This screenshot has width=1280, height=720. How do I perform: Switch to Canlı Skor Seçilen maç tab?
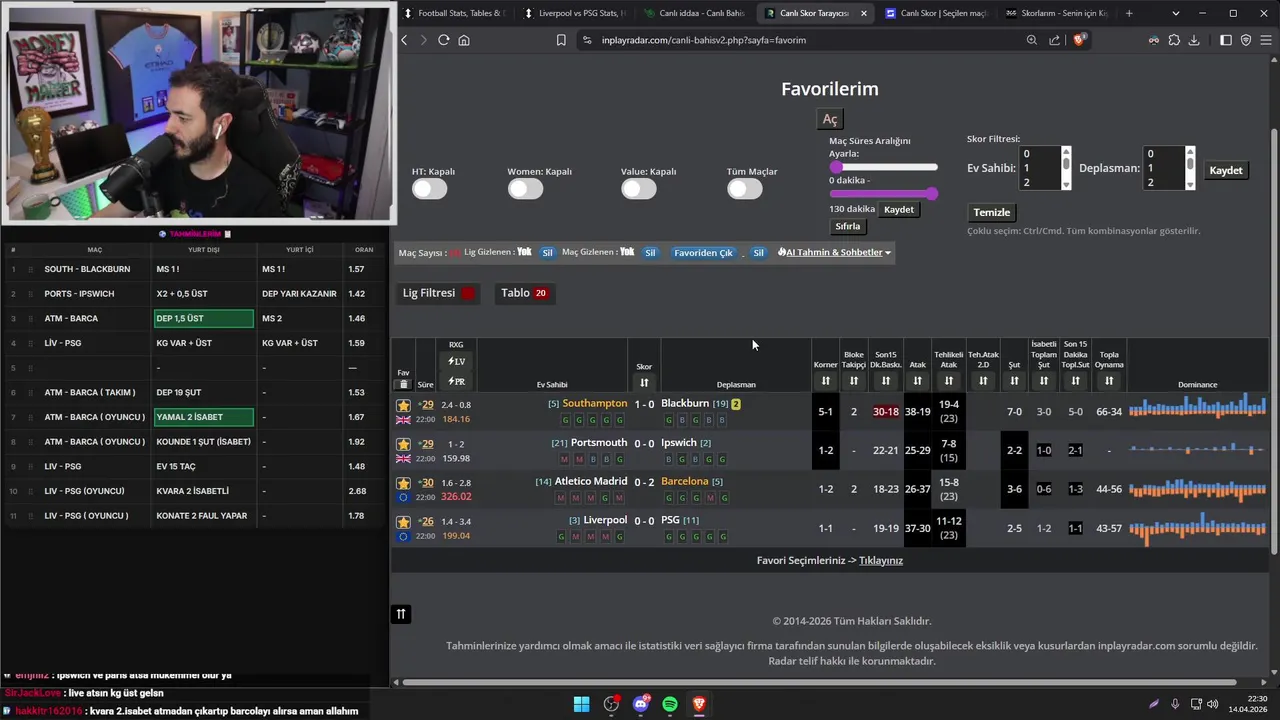tap(935, 13)
